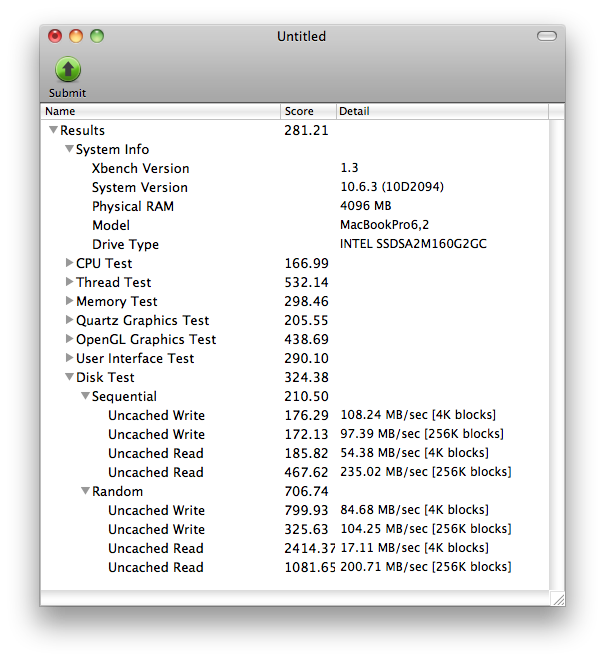Image resolution: width=605 pixels, height=661 pixels.
Task: Close the Untitled window with red button
Action: click(x=55, y=36)
